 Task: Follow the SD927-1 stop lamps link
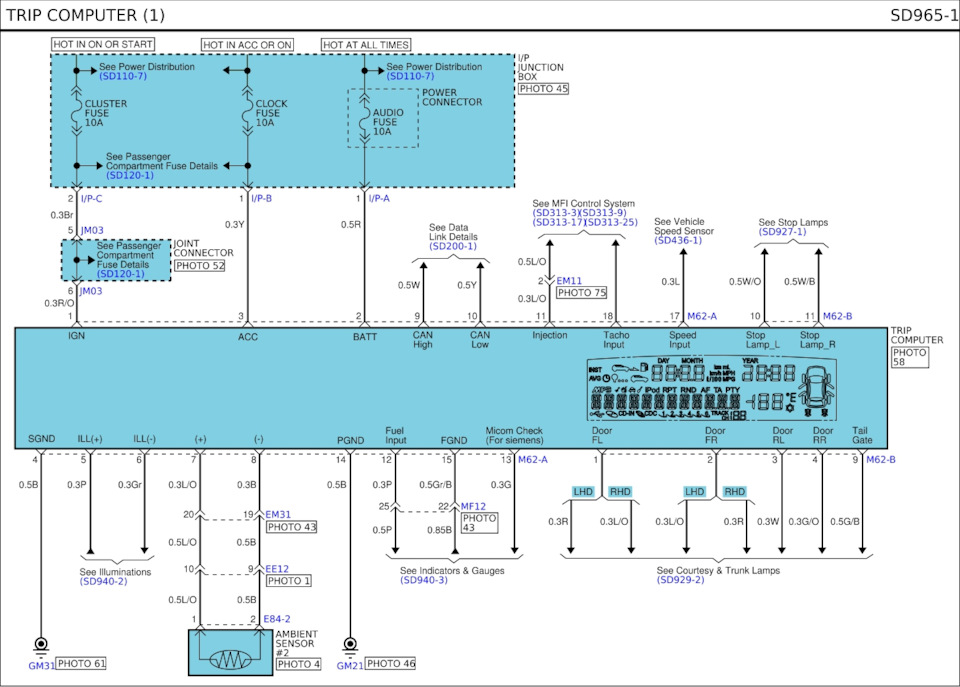[x=782, y=231]
